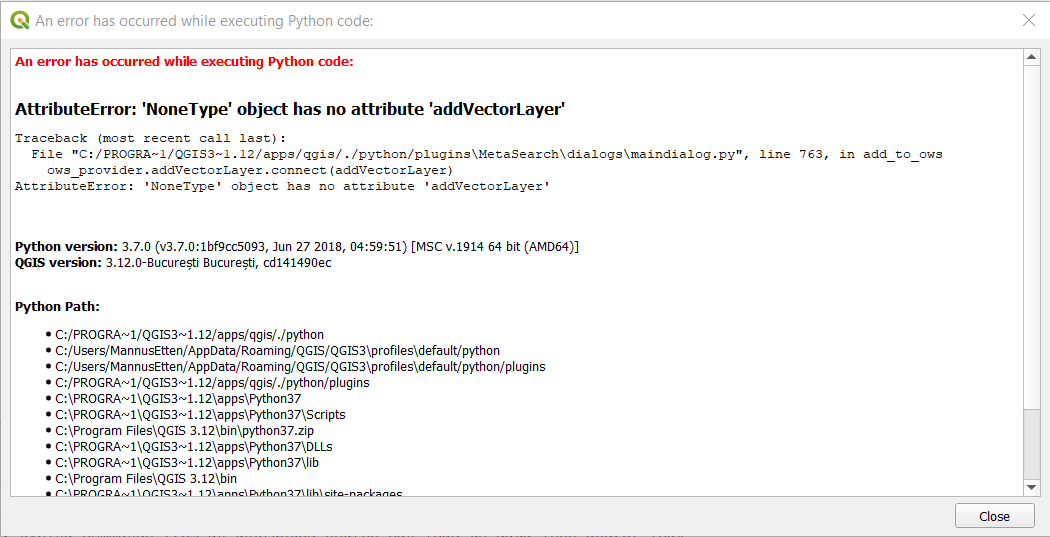Image resolution: width=1050 pixels, height=537 pixels.
Task: Click the monospace AttributeError line below the code
Action: point(283,186)
